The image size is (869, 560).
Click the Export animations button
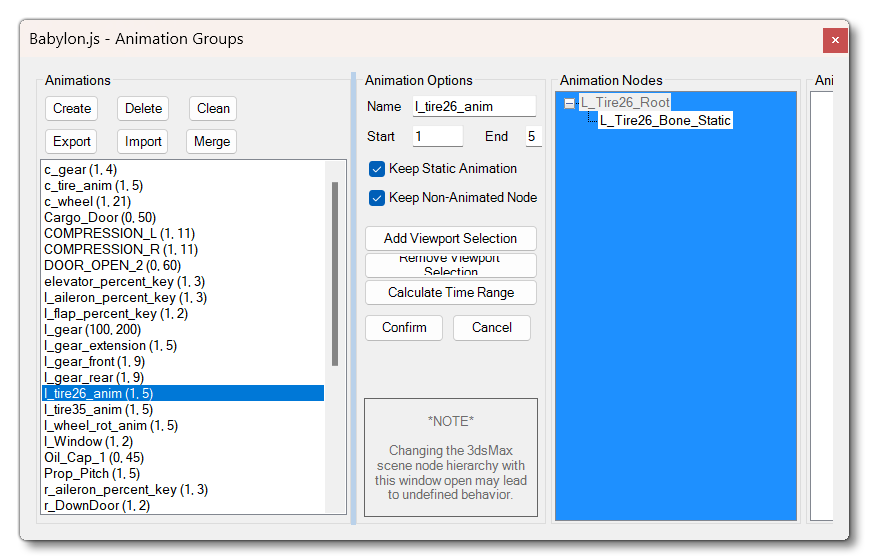pyautogui.click(x=72, y=141)
